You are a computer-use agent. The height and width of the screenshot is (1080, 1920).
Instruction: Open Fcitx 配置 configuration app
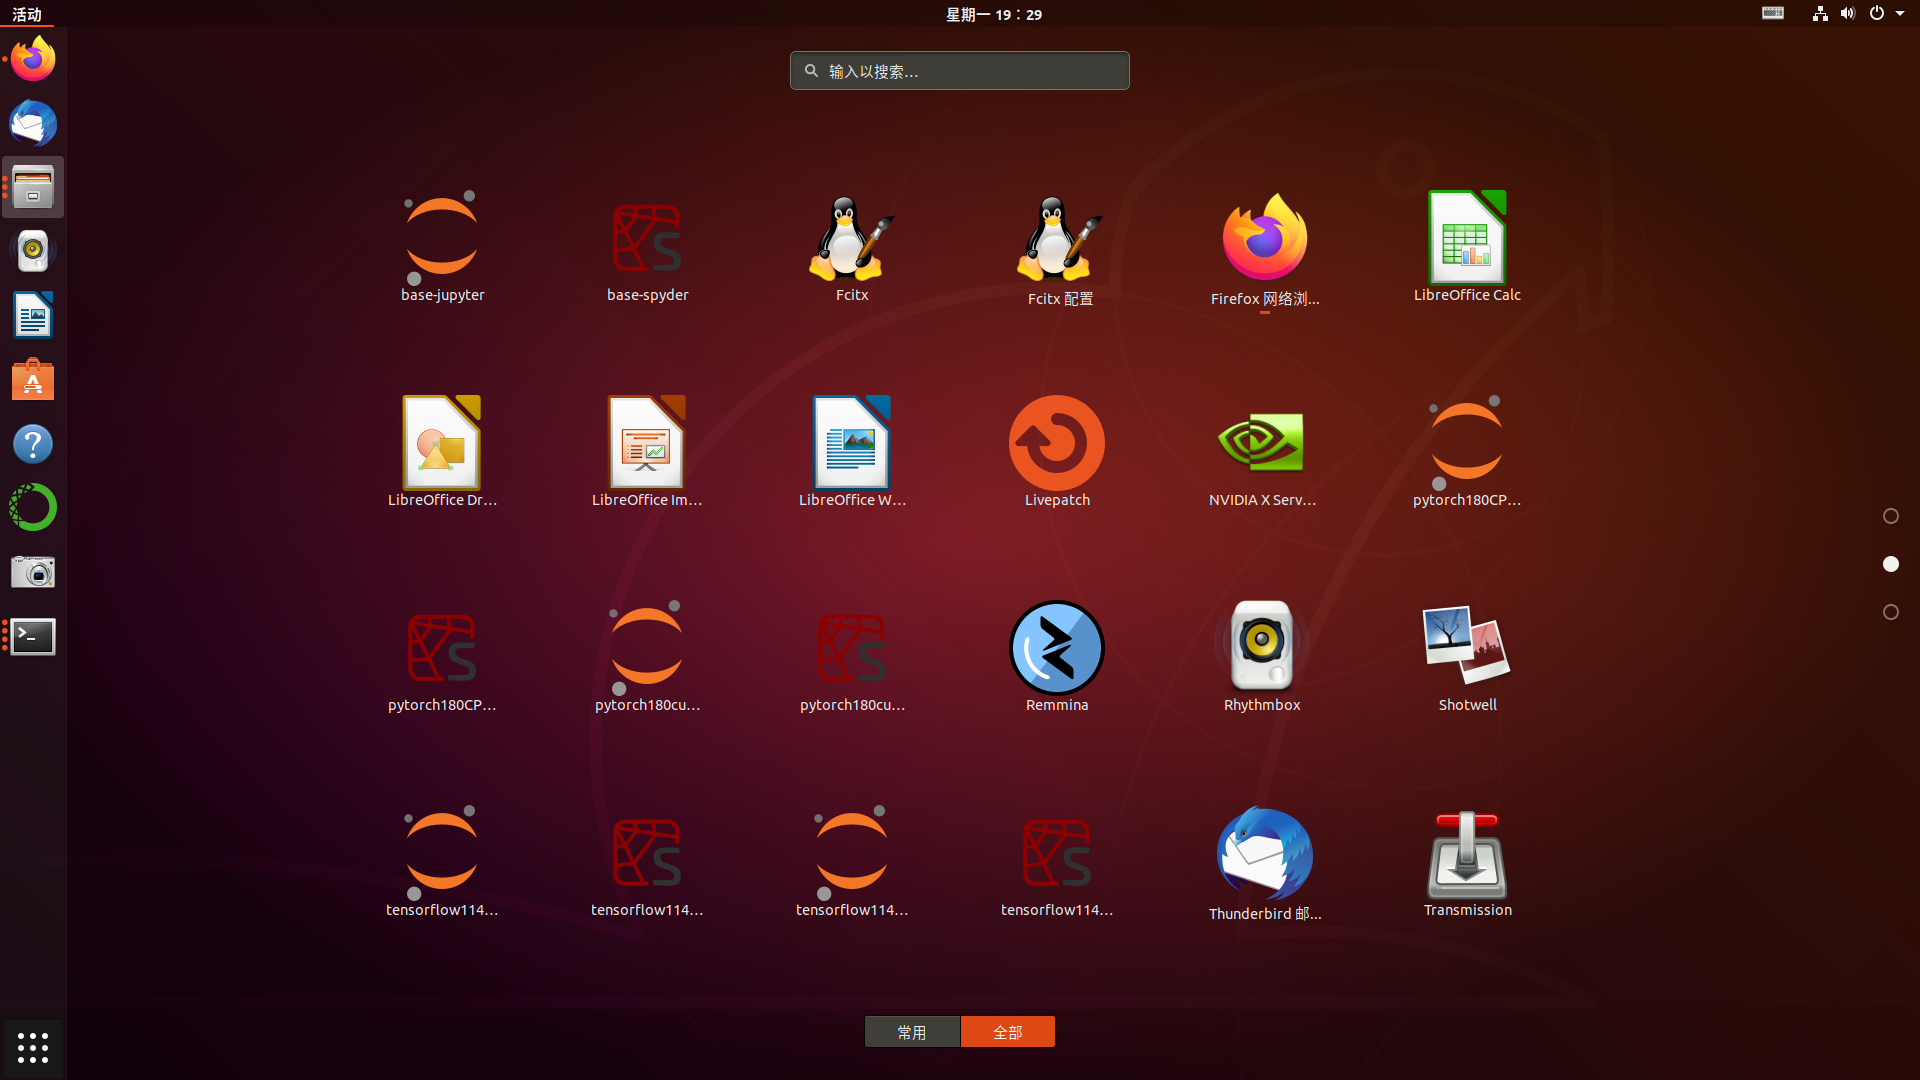tap(1060, 249)
